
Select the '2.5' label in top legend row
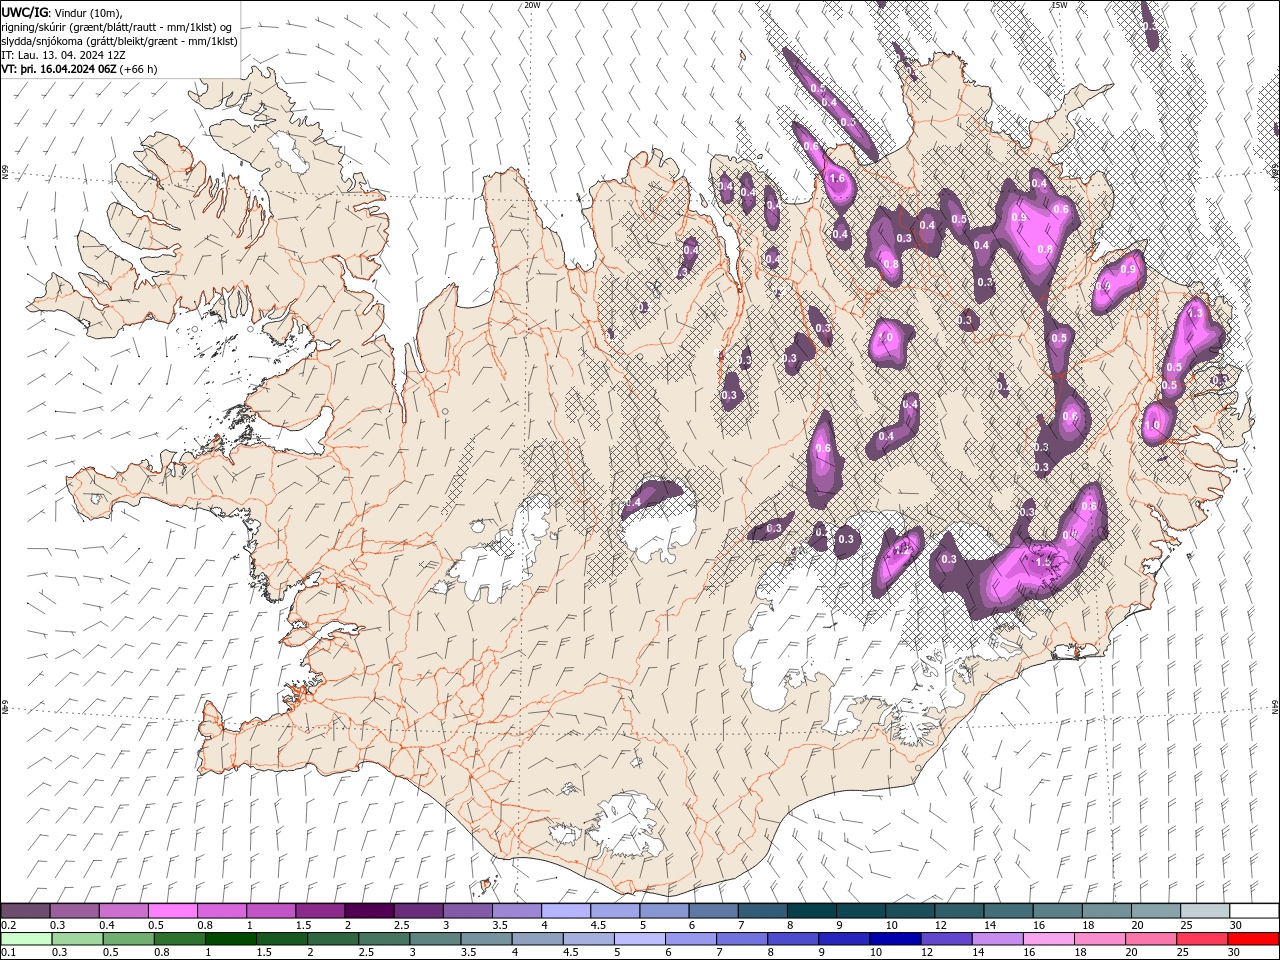pyautogui.click(x=401, y=925)
